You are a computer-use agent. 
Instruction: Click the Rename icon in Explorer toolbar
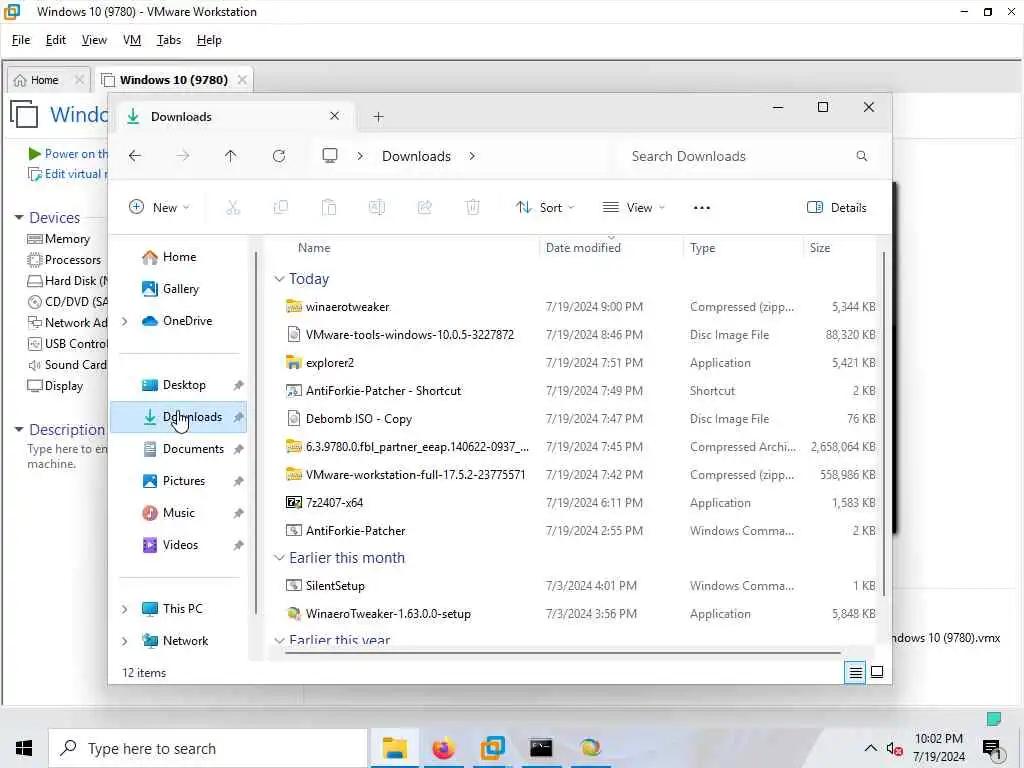point(377,208)
